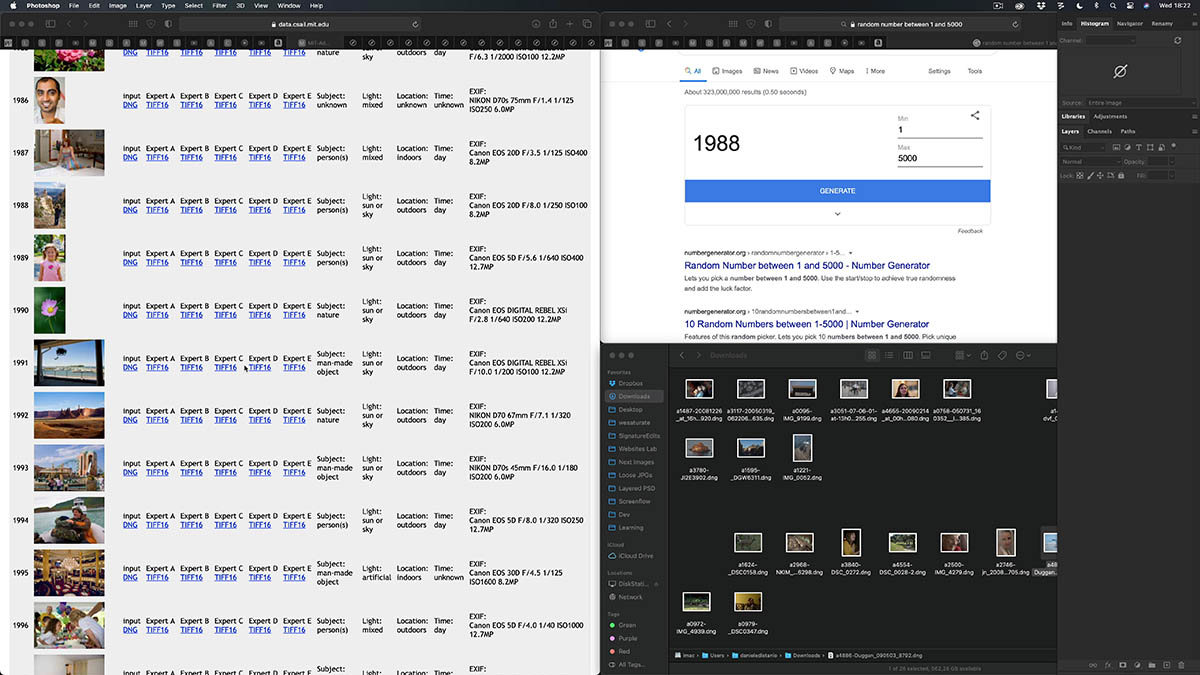The height and width of the screenshot is (675, 1200).
Task: Open Google search Settings
Action: click(939, 71)
